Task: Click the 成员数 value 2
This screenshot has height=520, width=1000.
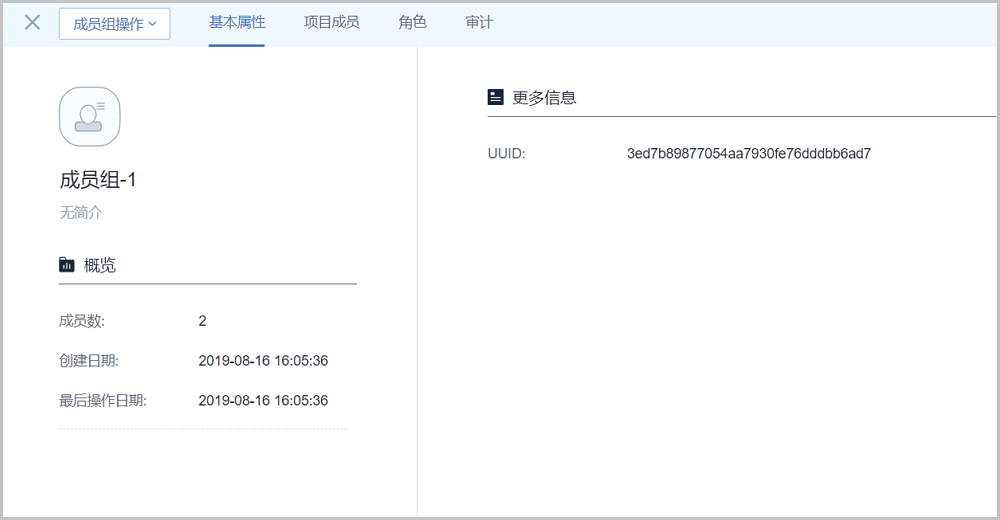Action: 203,321
